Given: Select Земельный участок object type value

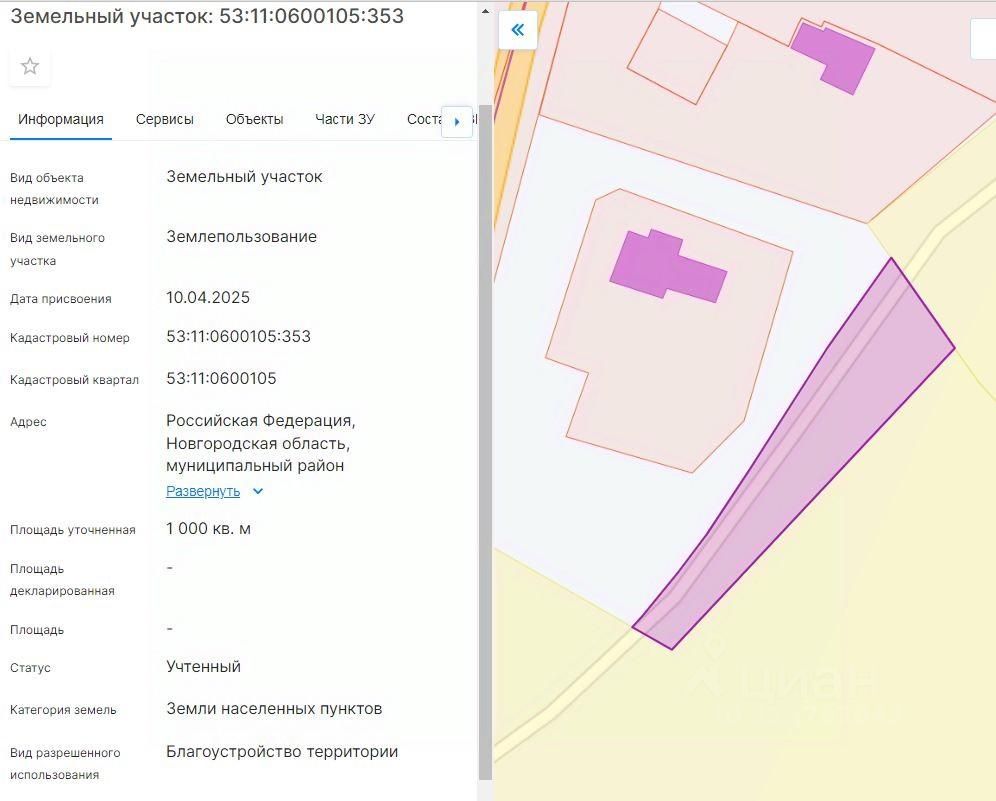Looking at the screenshot, I should click(x=244, y=177).
